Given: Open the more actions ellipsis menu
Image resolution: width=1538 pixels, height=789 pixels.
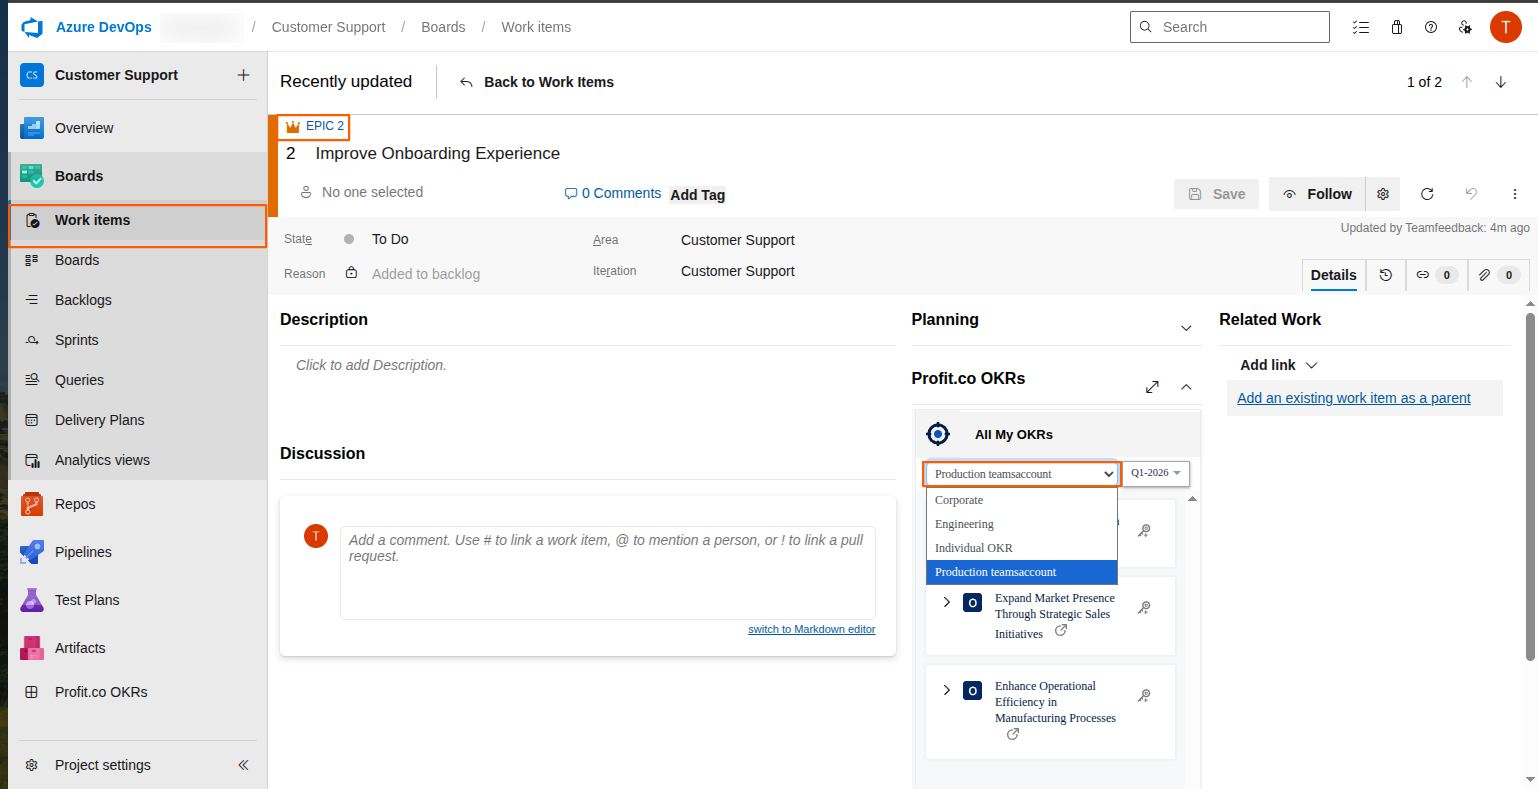Looking at the screenshot, I should click(x=1515, y=194).
